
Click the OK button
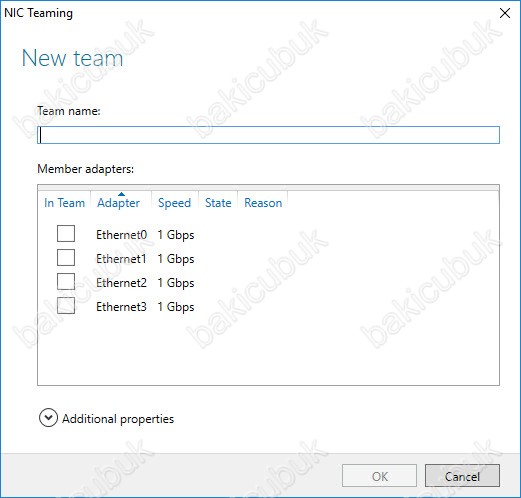coord(379,476)
